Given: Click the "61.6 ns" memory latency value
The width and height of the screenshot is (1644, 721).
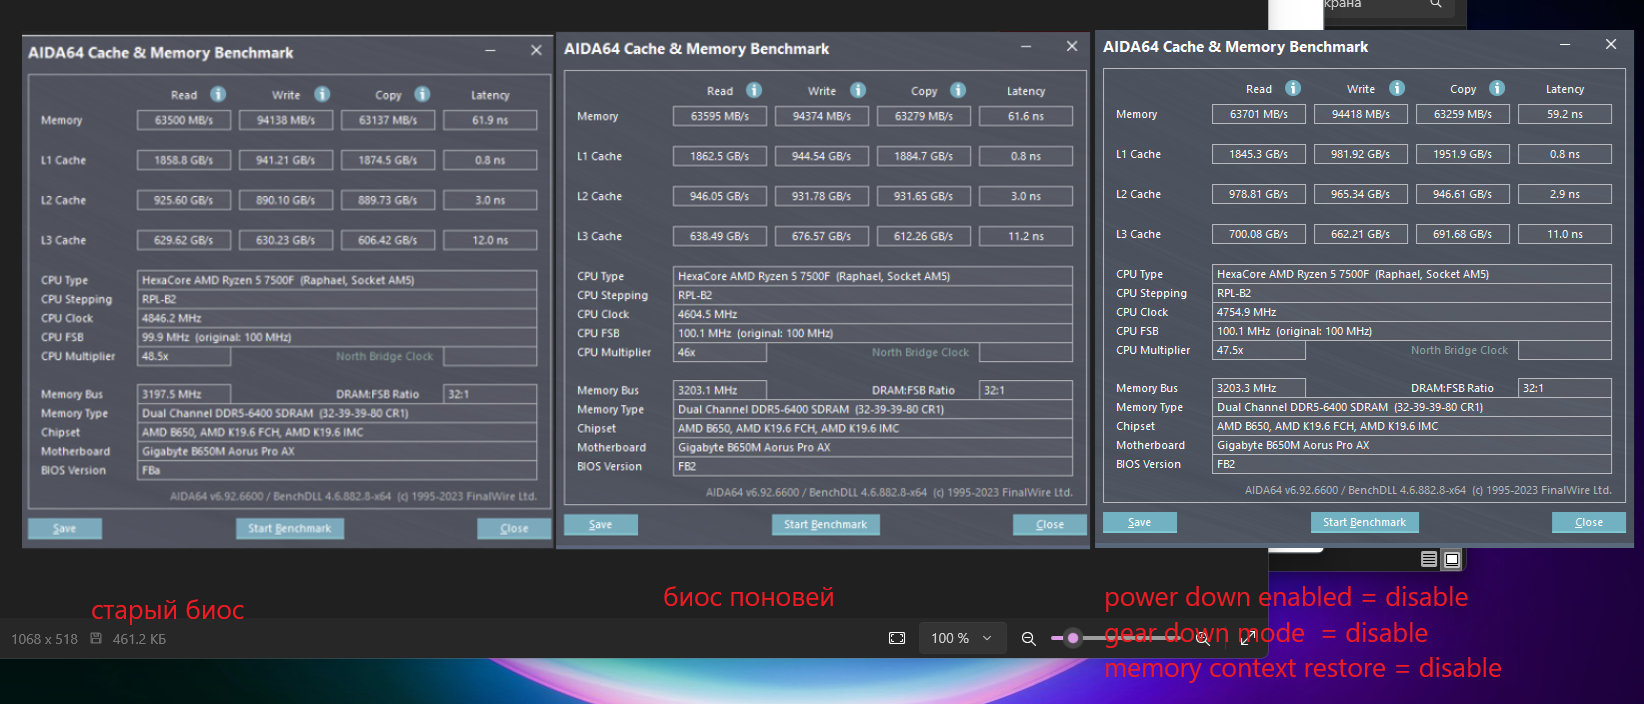Looking at the screenshot, I should point(1026,116).
